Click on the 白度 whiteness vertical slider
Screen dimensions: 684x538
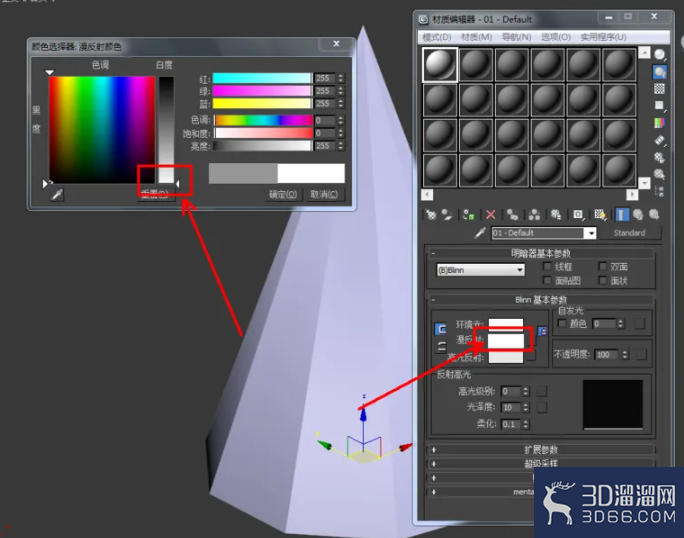(166, 130)
